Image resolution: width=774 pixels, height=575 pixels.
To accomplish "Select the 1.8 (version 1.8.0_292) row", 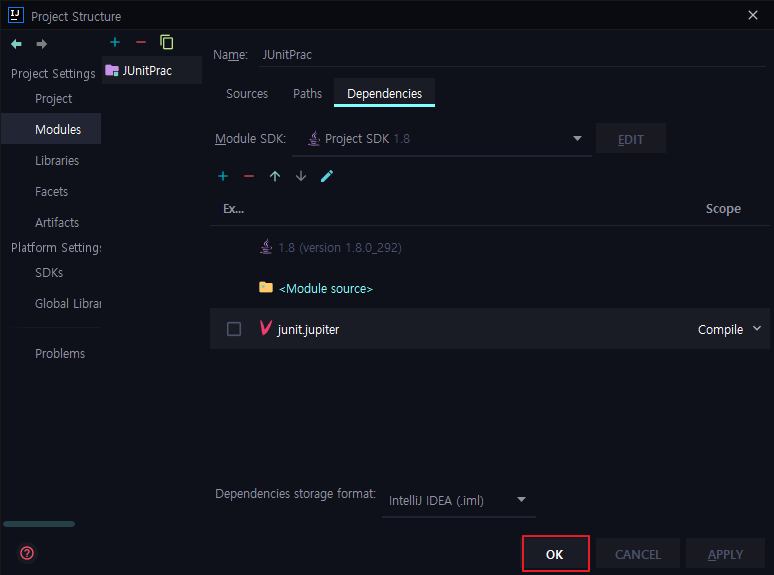I will [x=490, y=247].
